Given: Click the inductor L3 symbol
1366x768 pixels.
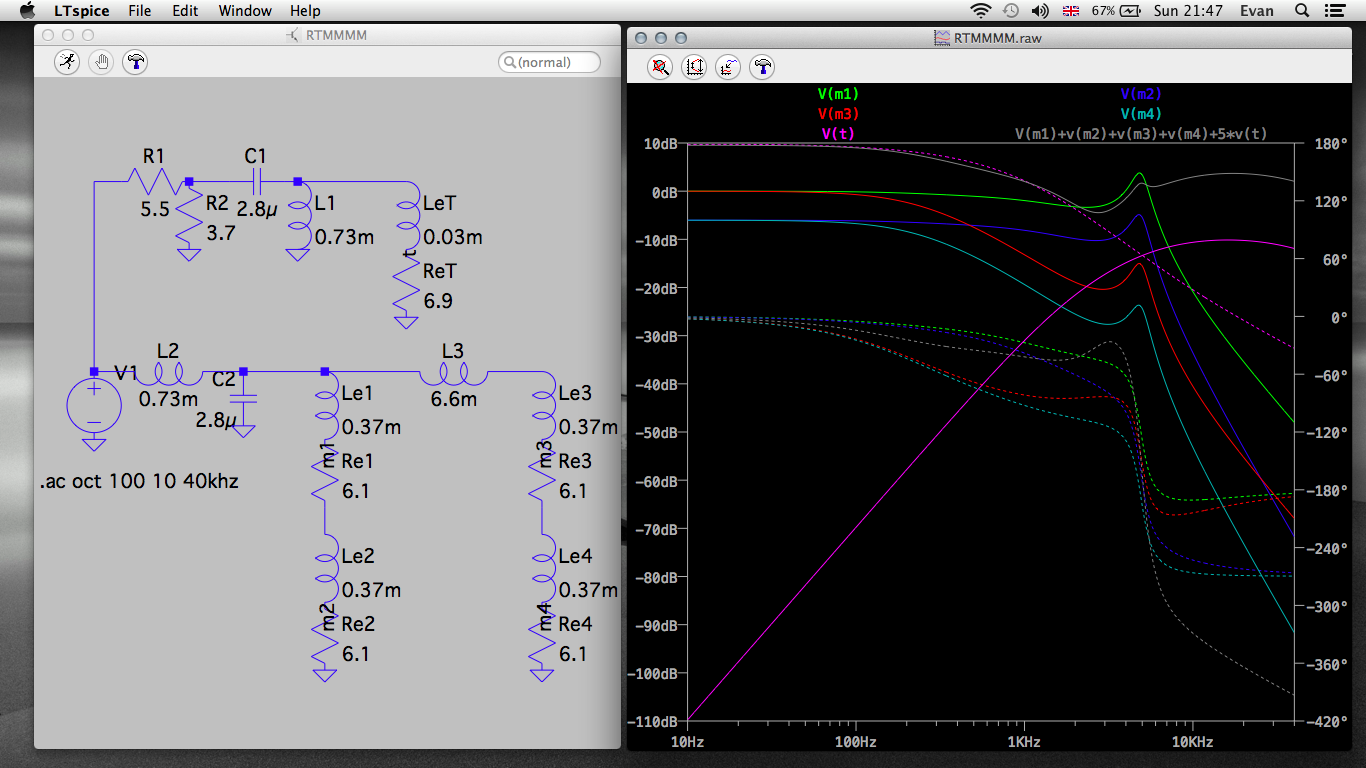Looking at the screenshot, I should pyautogui.click(x=453, y=373).
